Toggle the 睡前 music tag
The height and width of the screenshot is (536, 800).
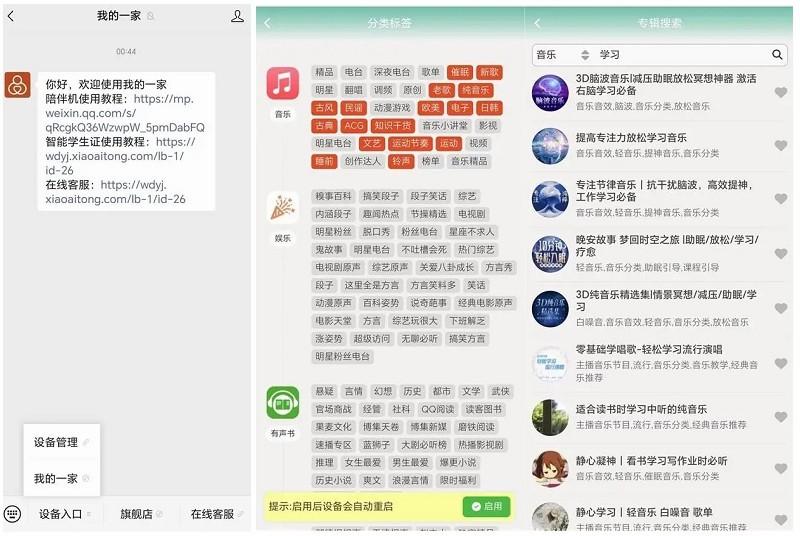tap(324, 162)
